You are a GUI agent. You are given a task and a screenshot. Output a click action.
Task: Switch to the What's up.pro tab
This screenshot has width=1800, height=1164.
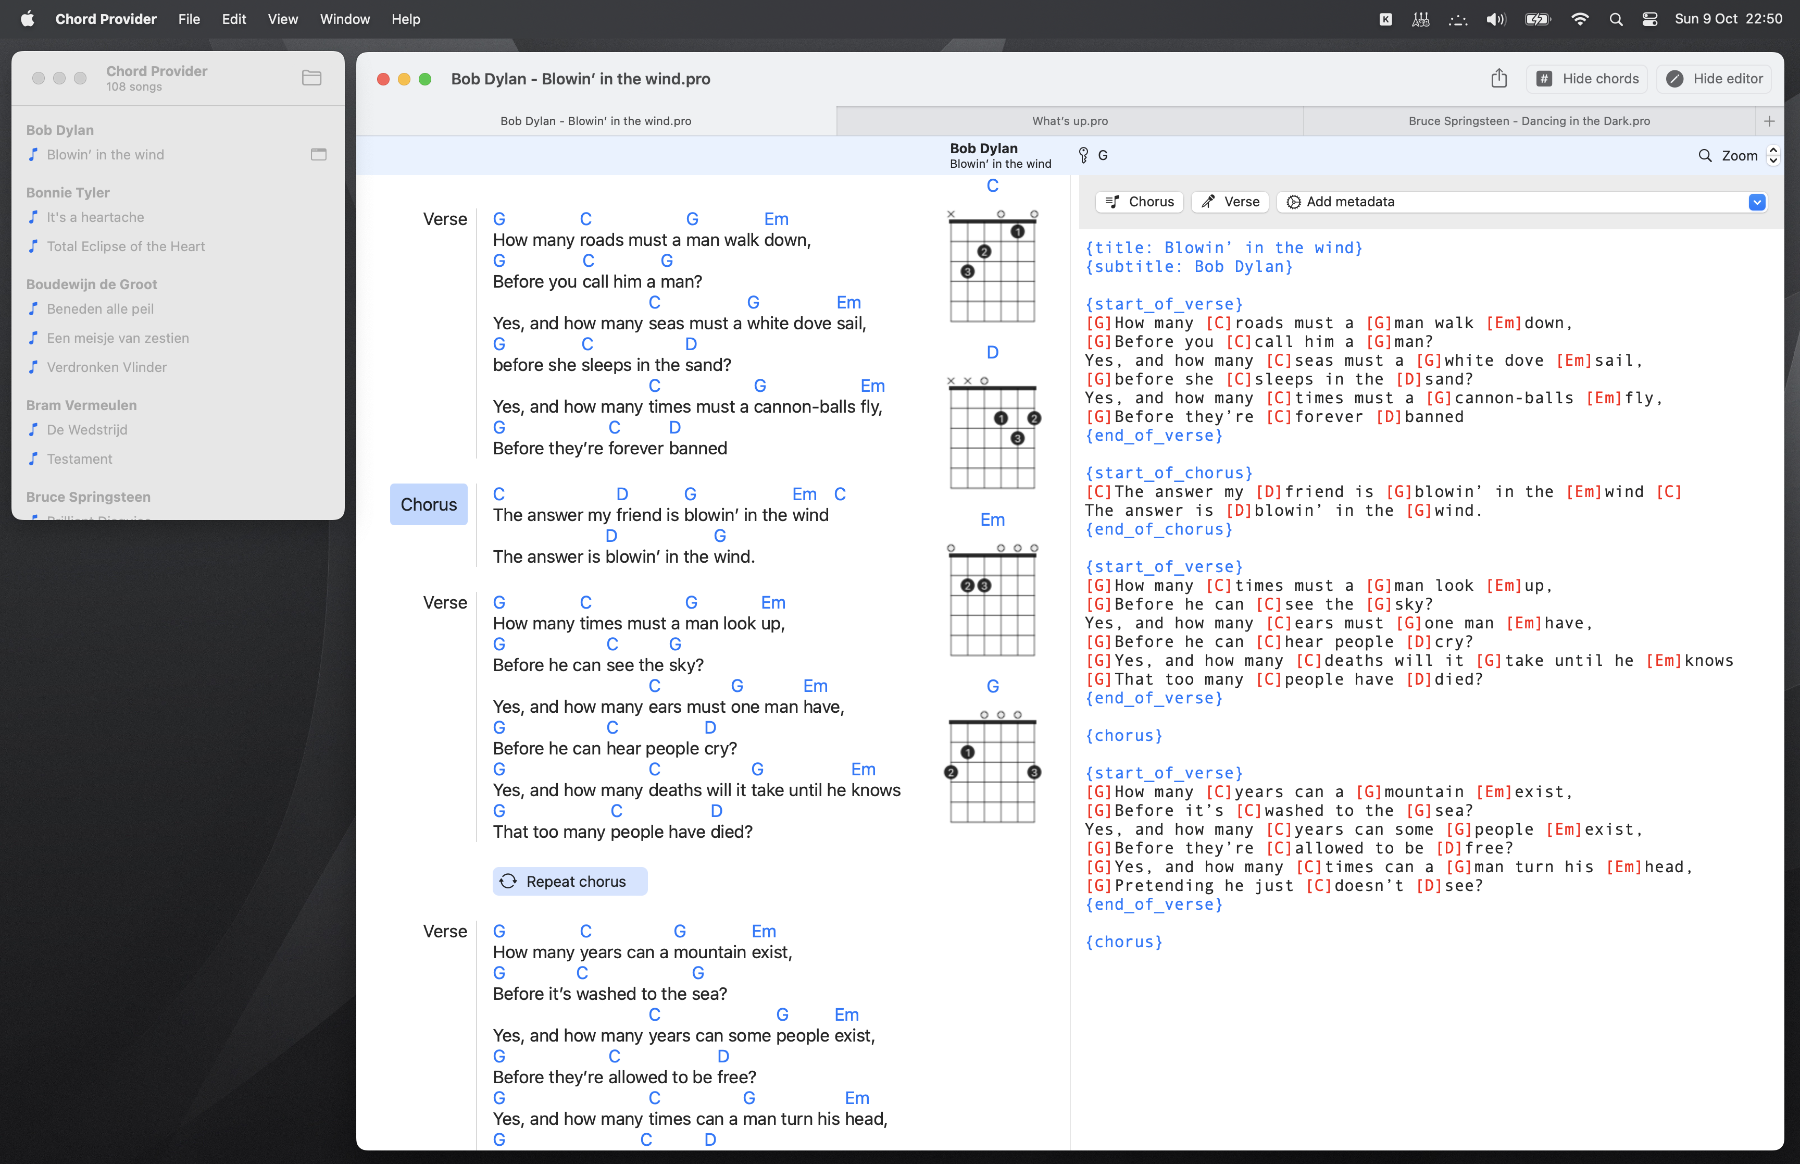coord(1070,121)
